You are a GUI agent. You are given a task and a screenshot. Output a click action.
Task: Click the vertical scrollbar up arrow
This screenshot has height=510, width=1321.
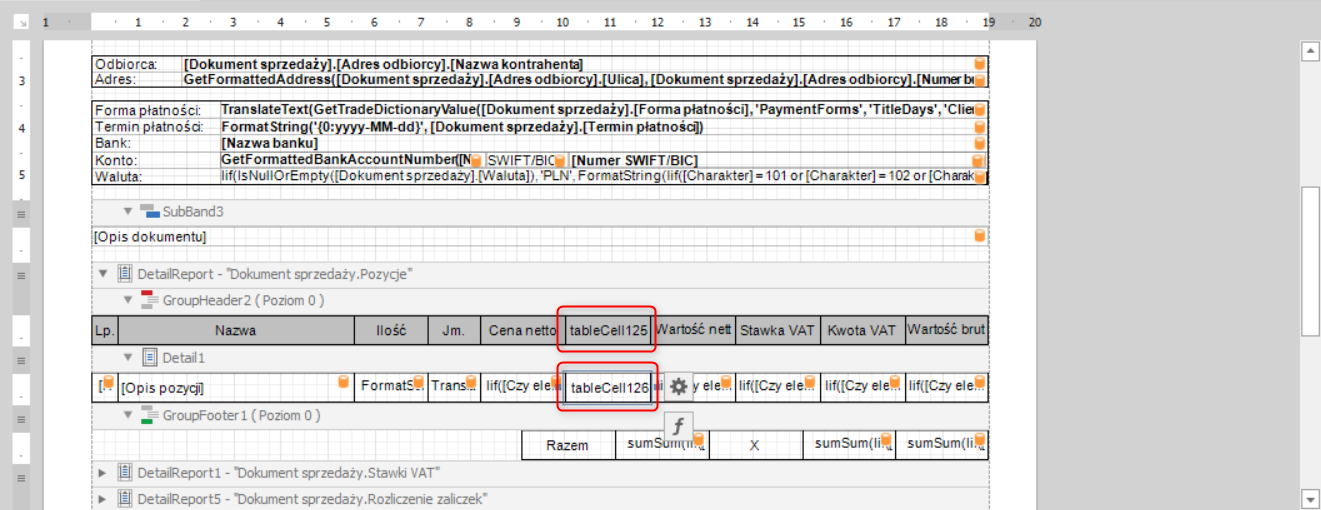pos(1308,50)
